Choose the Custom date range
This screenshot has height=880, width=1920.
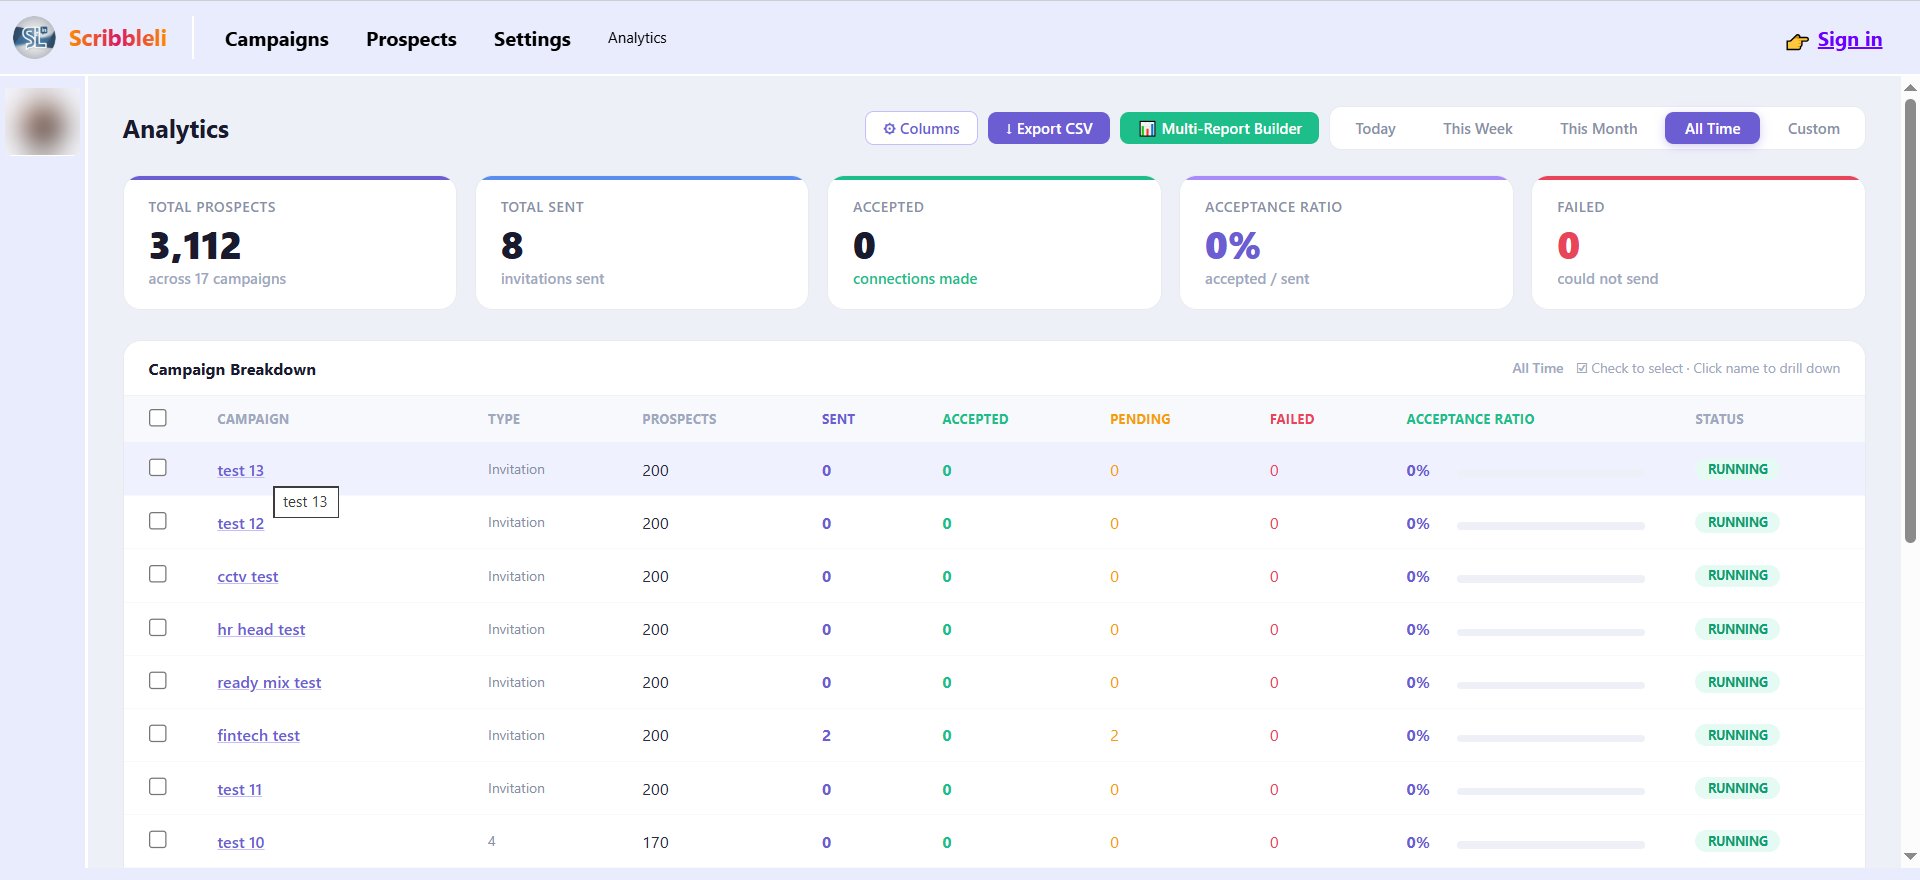pos(1813,128)
